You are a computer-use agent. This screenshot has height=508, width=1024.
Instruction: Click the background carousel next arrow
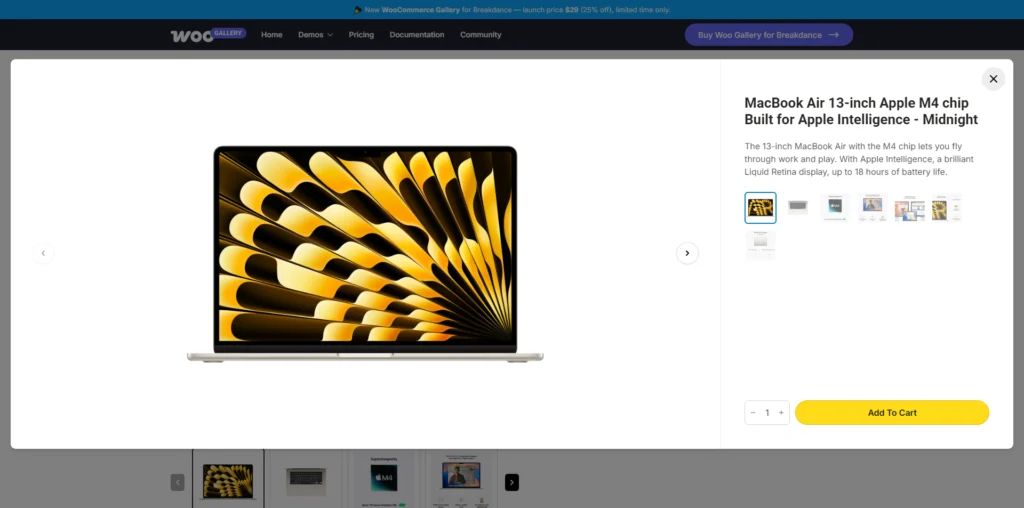pos(512,483)
